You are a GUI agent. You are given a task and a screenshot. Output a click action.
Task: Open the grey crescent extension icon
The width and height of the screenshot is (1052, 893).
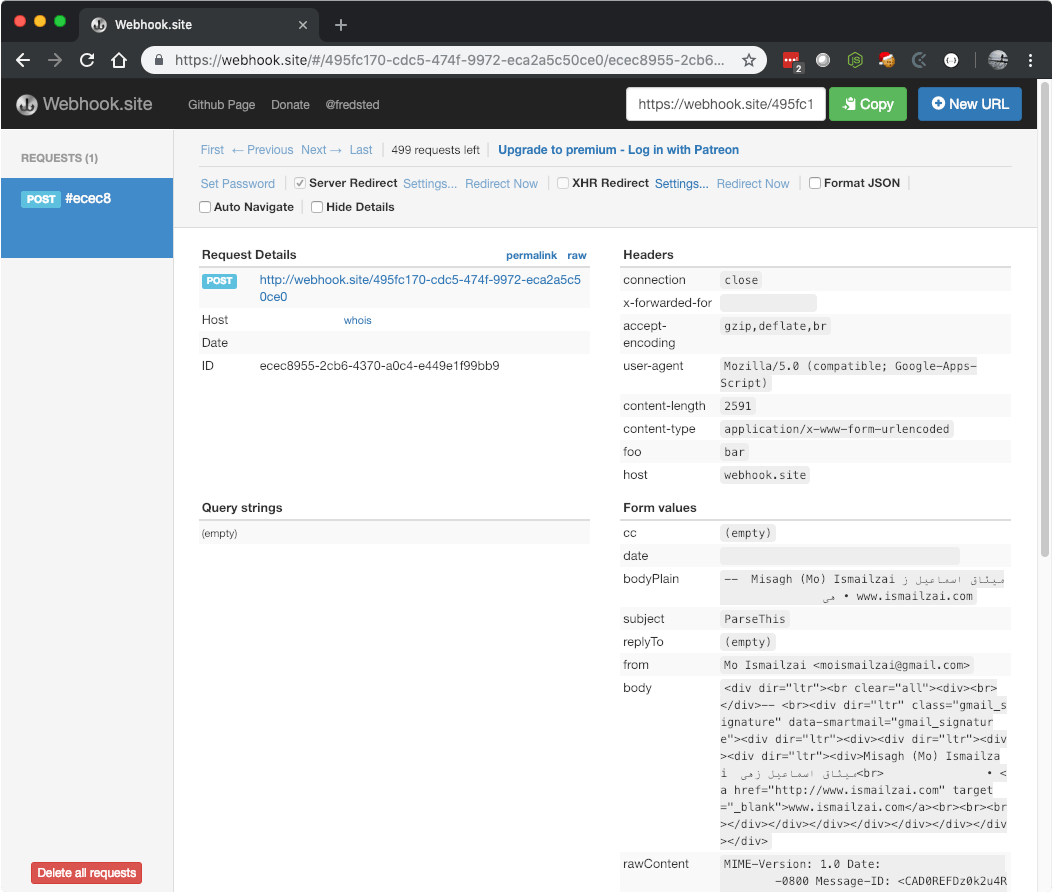click(919, 60)
